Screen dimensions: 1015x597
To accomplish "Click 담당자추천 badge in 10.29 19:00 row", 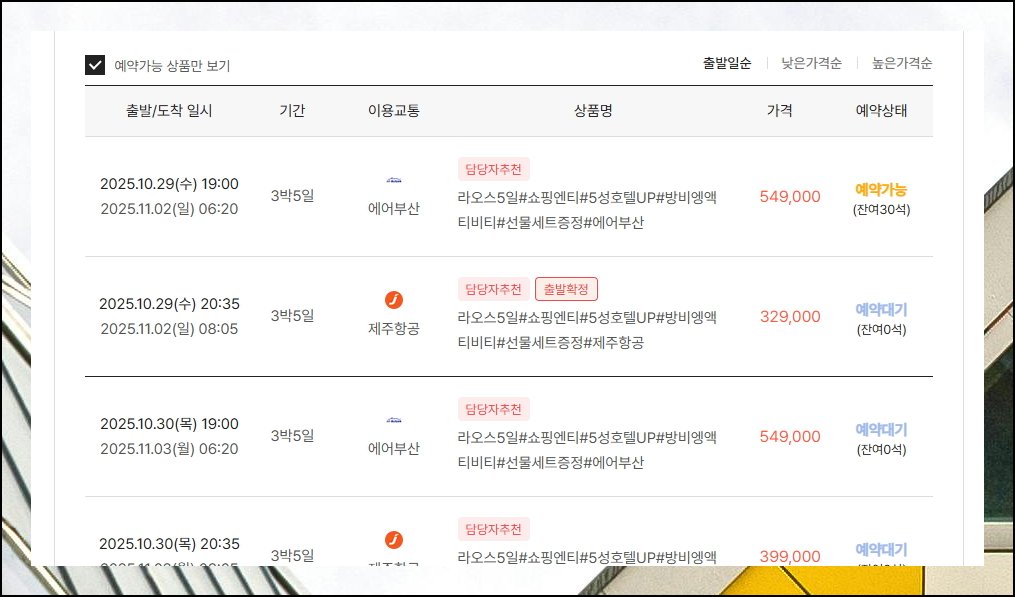I will tap(493, 170).
